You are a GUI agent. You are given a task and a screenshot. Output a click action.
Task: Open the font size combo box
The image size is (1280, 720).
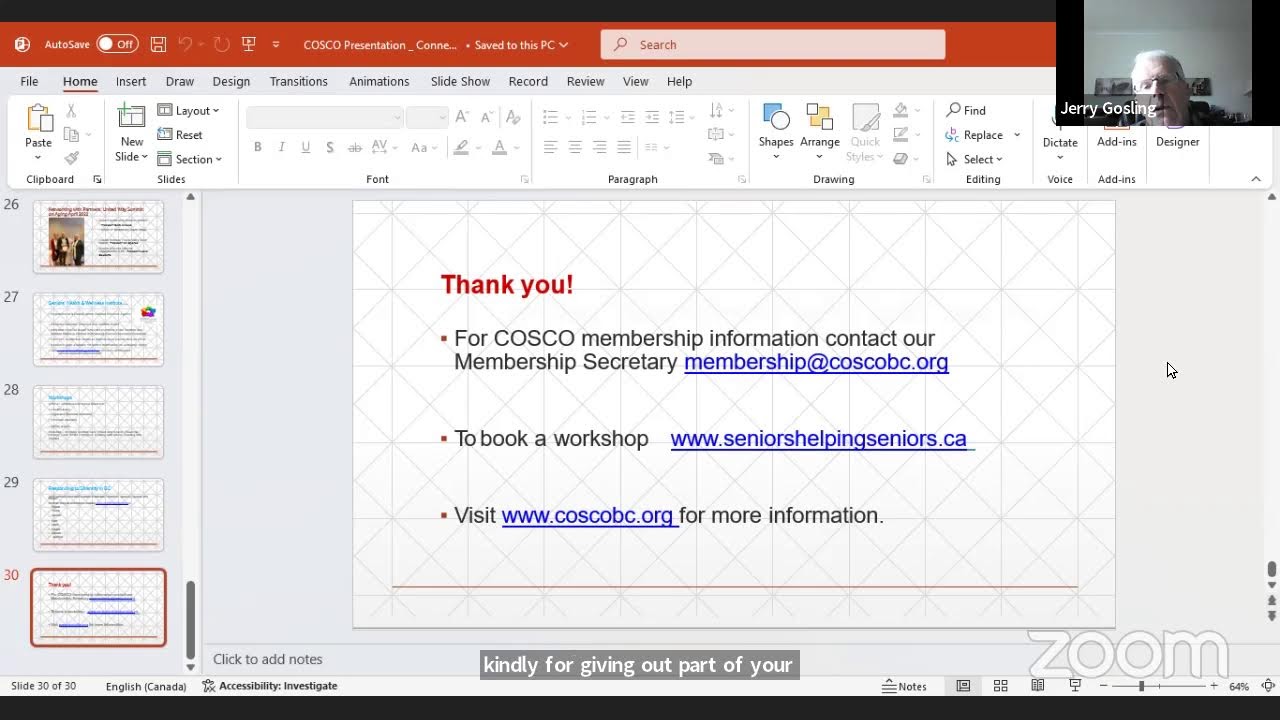click(427, 117)
